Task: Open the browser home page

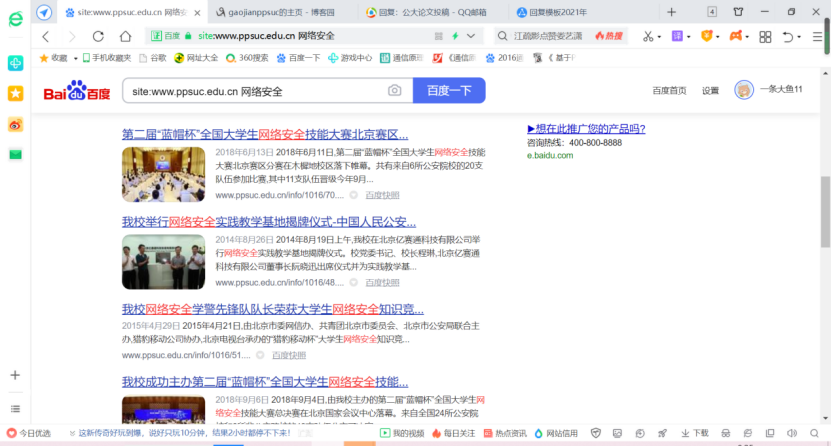Action: click(x=125, y=36)
